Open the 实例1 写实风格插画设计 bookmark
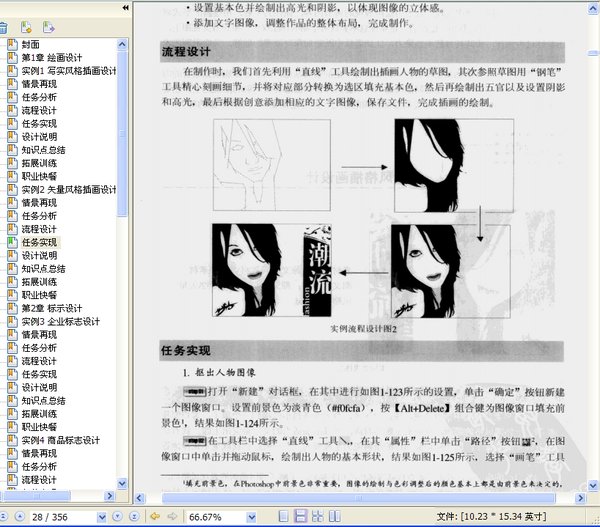Viewport: 600px width, 527px height. click(x=69, y=71)
